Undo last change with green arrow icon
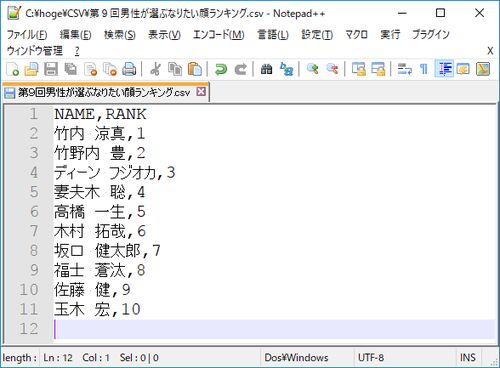 pyautogui.click(x=220, y=69)
